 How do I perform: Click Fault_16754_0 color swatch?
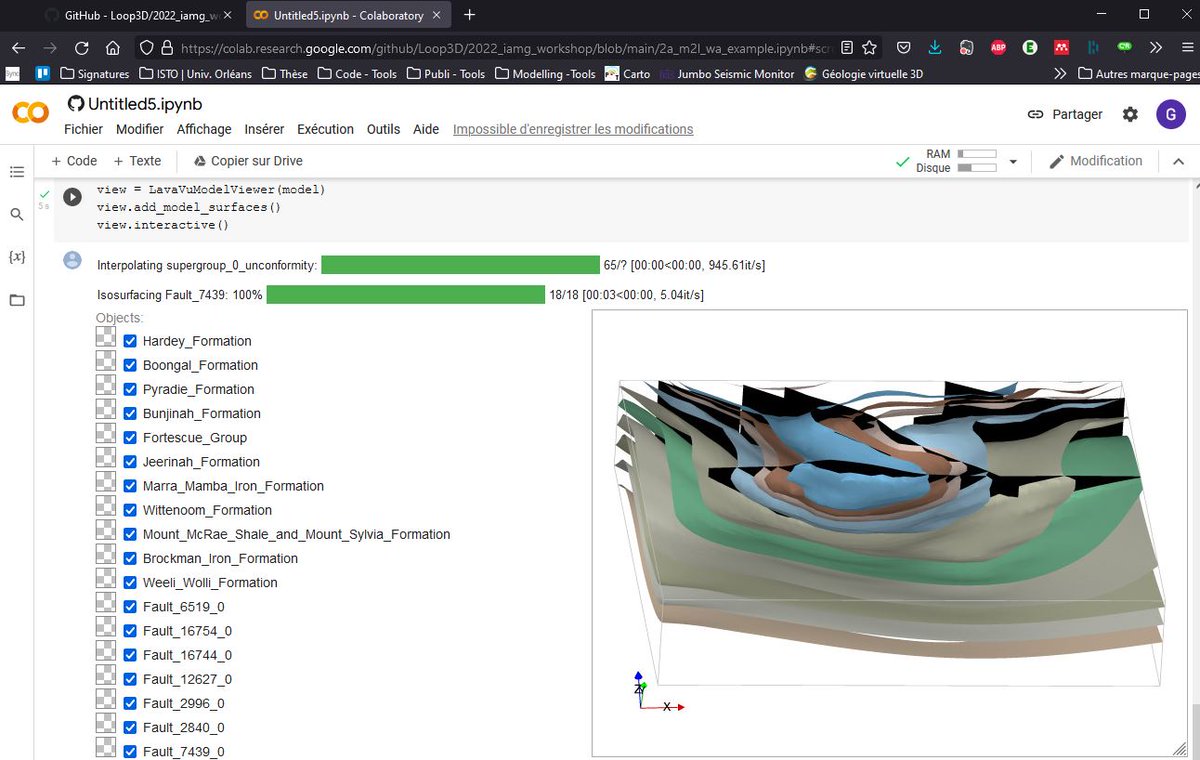106,627
